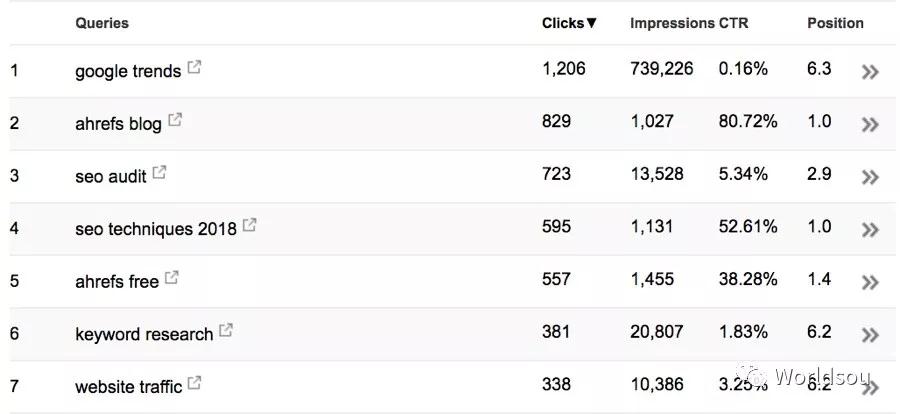The height and width of the screenshot is (414, 900).
Task: Open external link icon beside website traffic
Action: [195, 382]
